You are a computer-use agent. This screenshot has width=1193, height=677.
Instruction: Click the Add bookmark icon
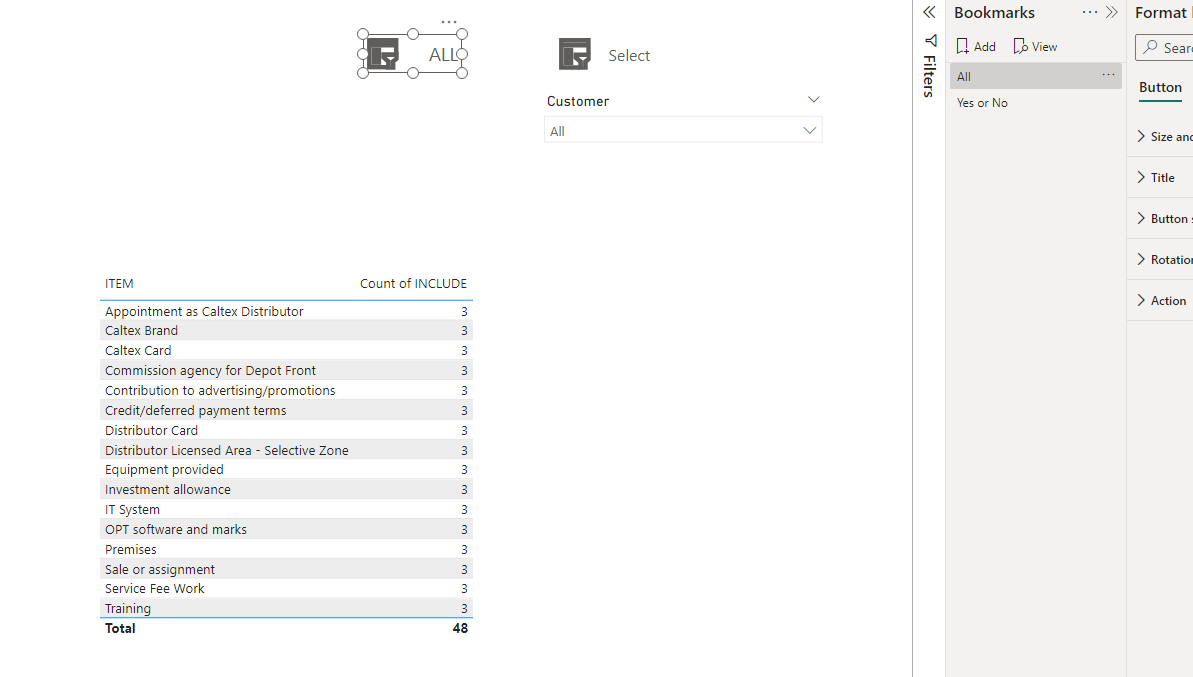tap(962, 46)
